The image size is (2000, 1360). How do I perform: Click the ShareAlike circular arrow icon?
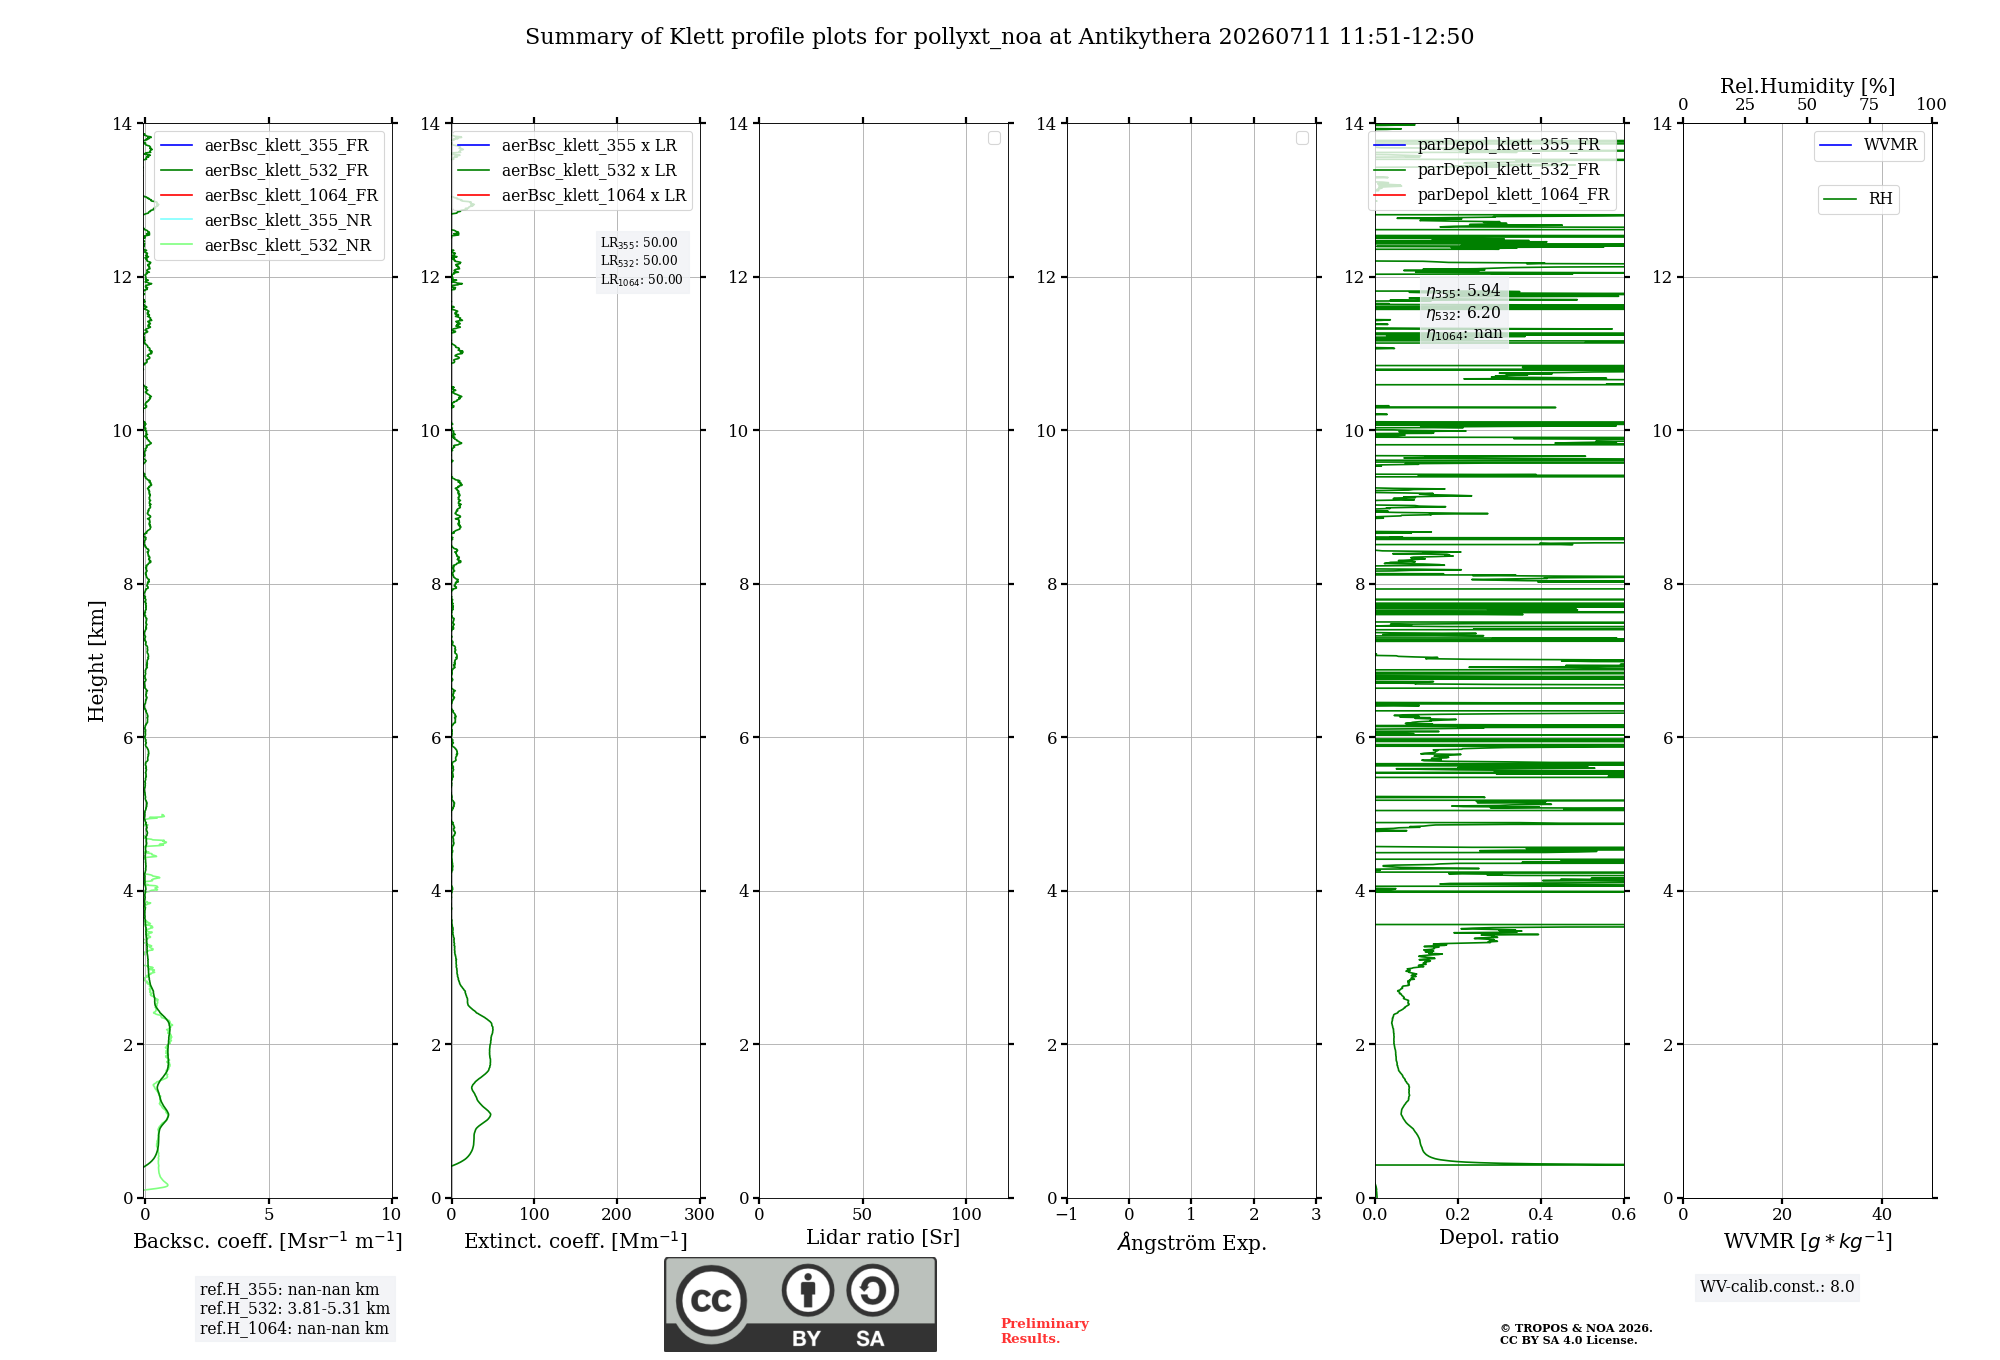tap(873, 1290)
